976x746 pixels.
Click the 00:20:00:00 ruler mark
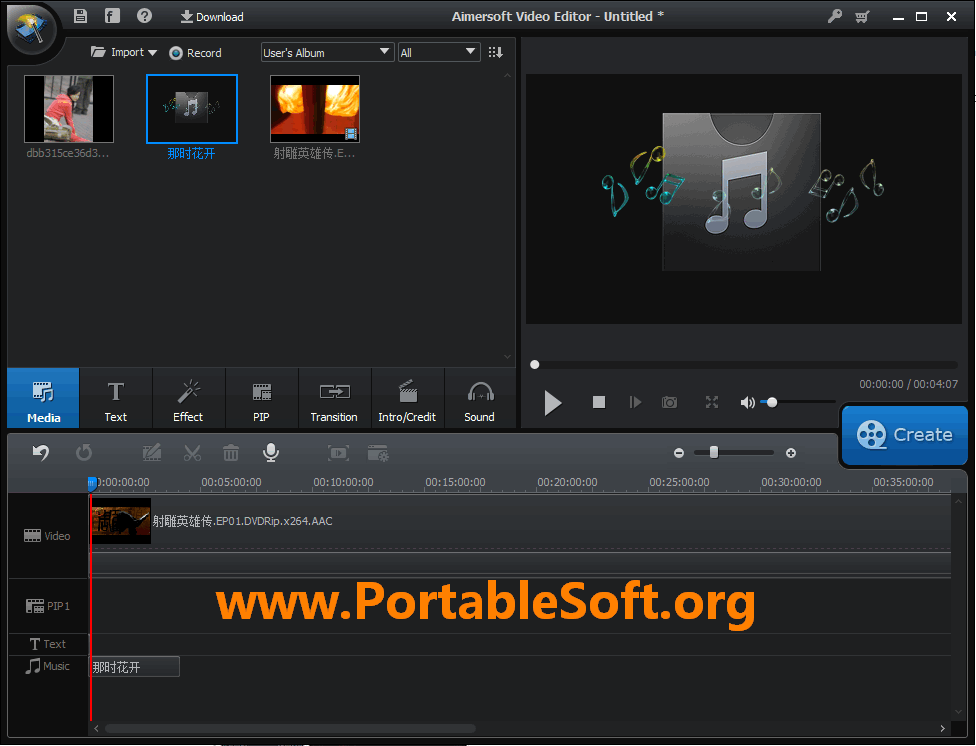pyautogui.click(x=568, y=482)
